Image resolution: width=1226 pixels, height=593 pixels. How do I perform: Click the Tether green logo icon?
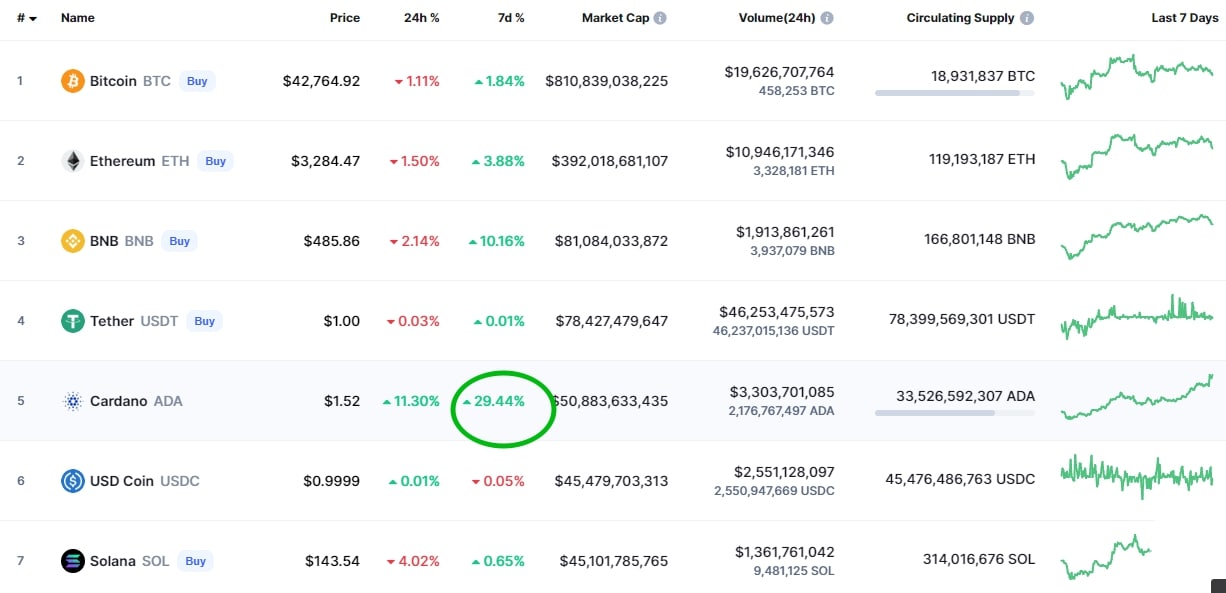(72, 321)
